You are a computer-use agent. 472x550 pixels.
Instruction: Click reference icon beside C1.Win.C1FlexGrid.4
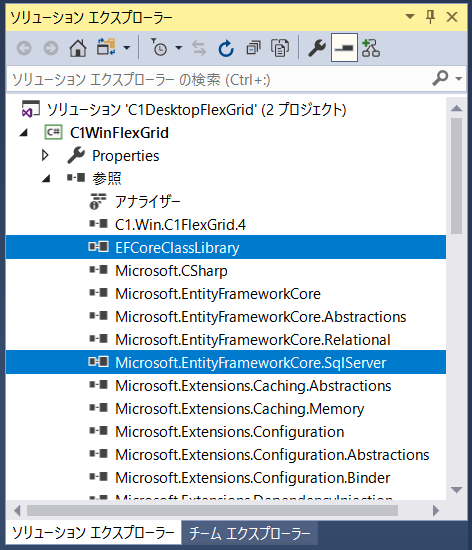pos(99,223)
